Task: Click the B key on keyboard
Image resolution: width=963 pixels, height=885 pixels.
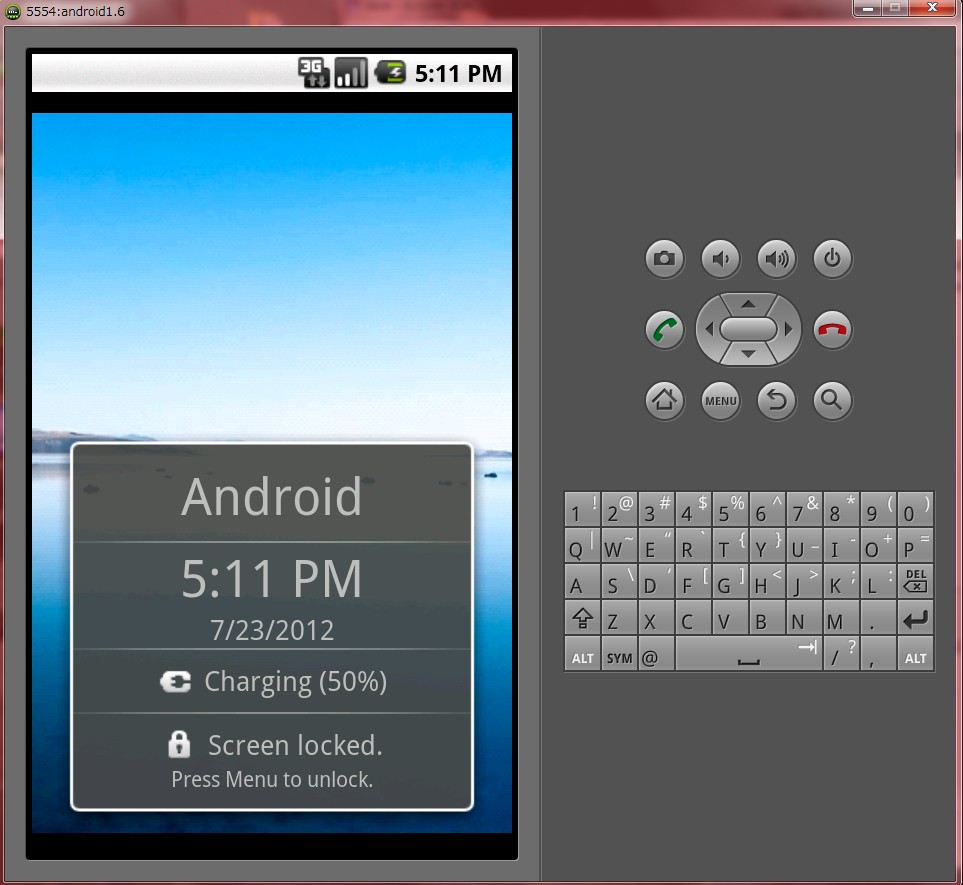Action: tap(767, 618)
